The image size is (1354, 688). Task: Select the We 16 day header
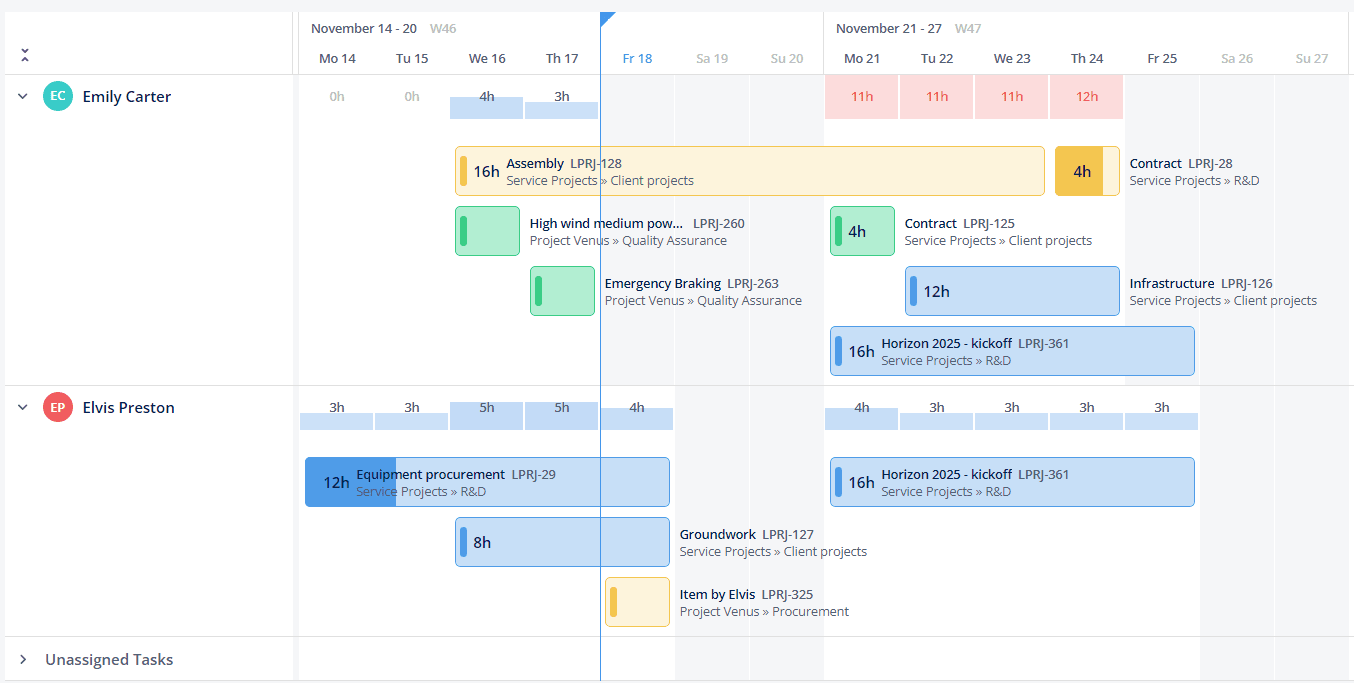(x=487, y=59)
